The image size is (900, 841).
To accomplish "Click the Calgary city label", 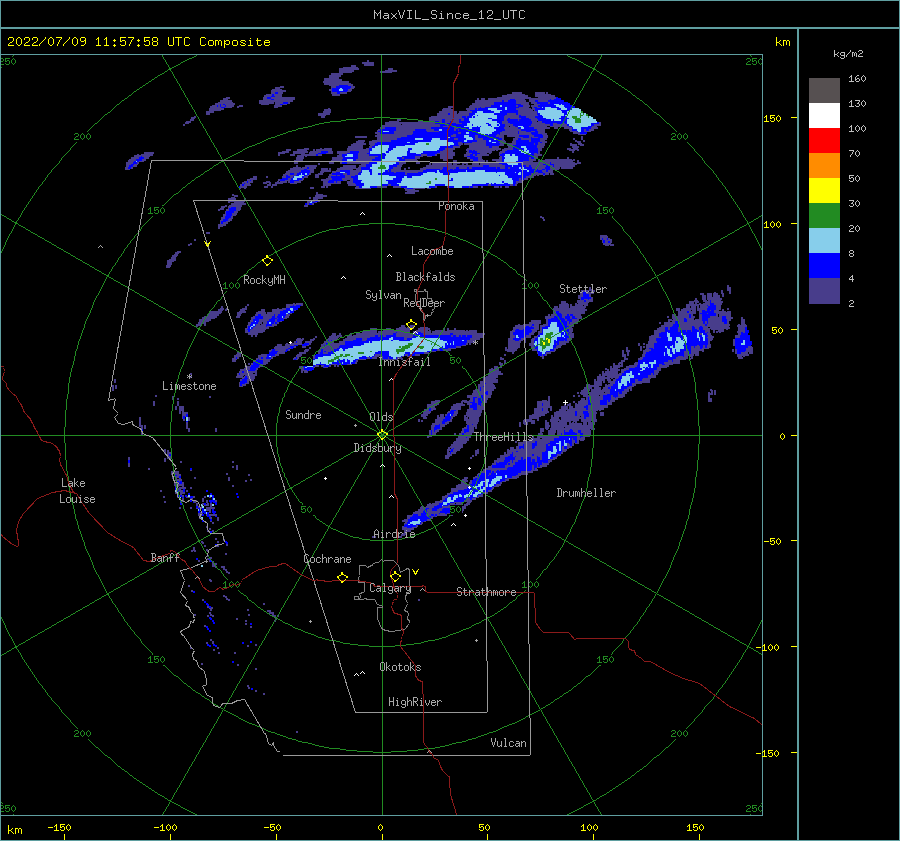I will pos(390,588).
